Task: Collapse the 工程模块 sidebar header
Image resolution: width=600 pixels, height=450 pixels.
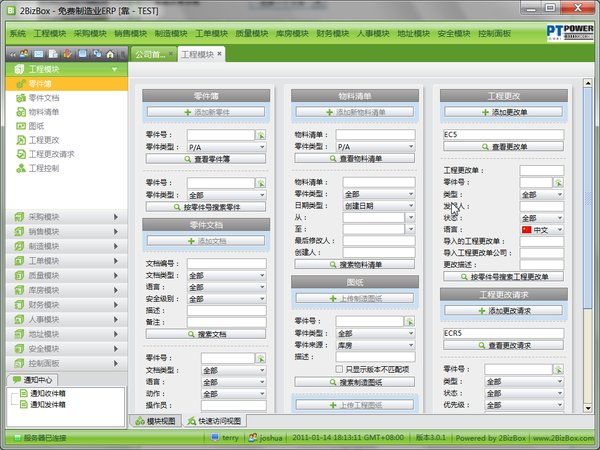Action: (x=67, y=69)
